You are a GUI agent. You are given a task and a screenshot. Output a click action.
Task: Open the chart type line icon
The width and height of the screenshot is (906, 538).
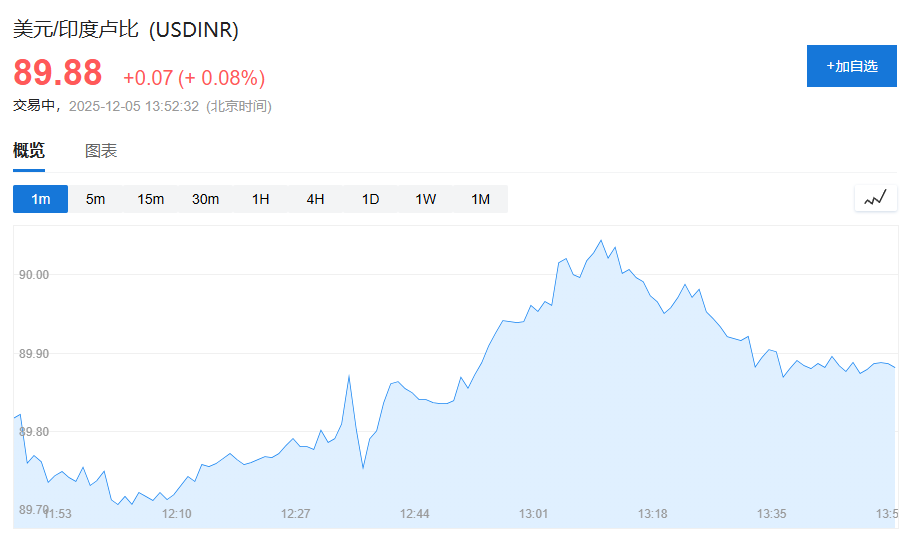coord(875,198)
